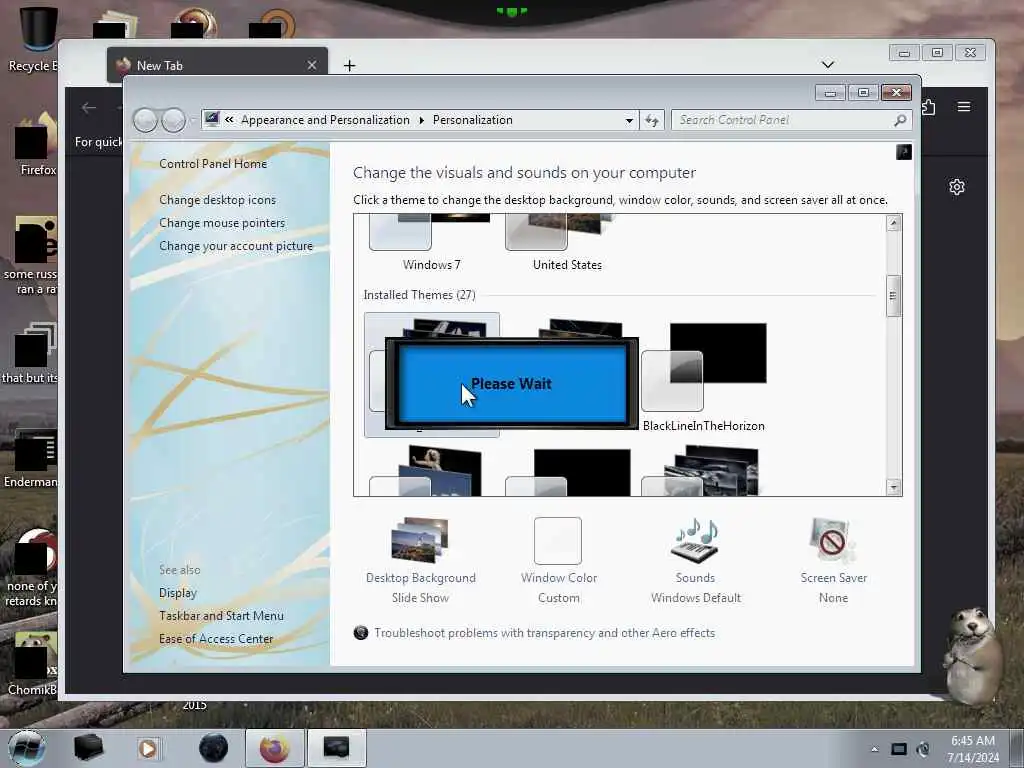Expand the address bar history dropdown
This screenshot has width=1024, height=768.
pos(629,120)
